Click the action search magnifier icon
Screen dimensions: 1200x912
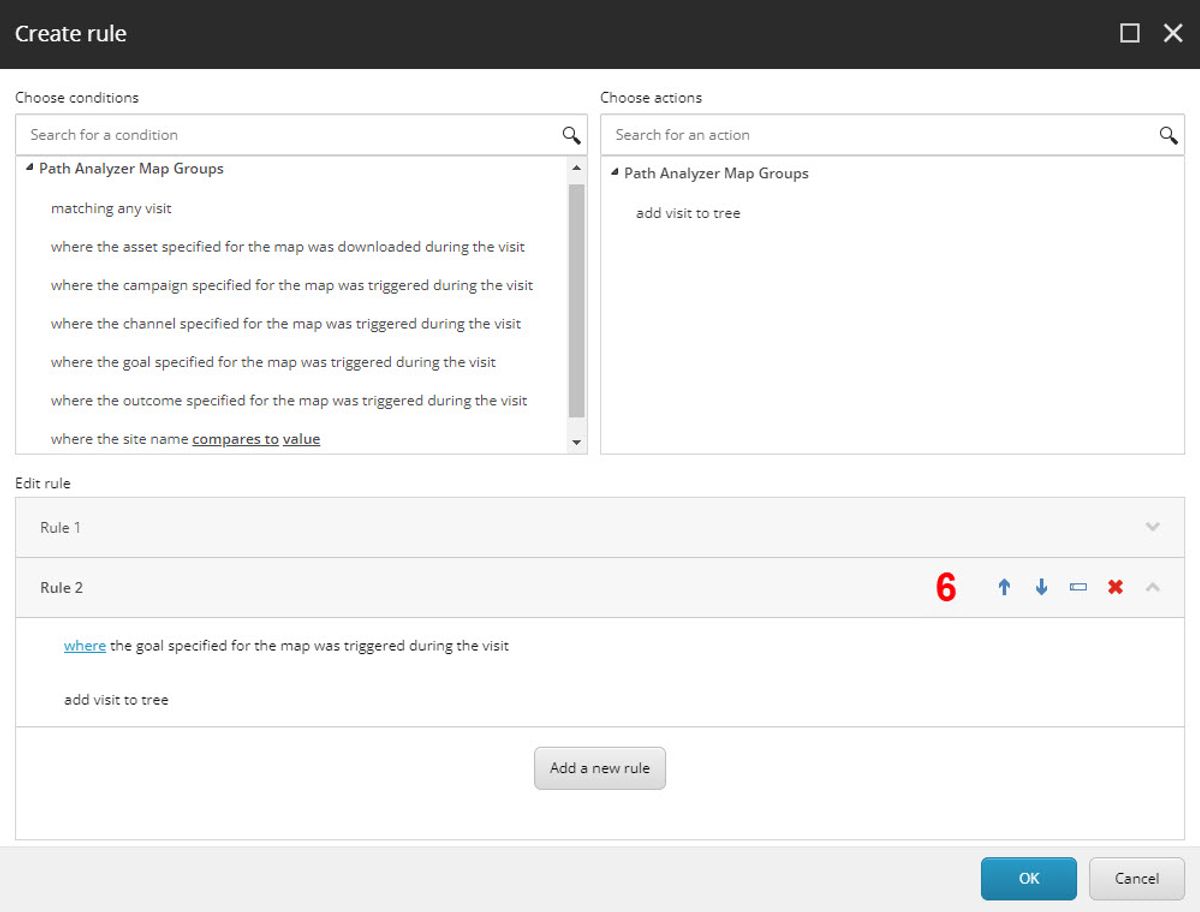[x=1168, y=135]
